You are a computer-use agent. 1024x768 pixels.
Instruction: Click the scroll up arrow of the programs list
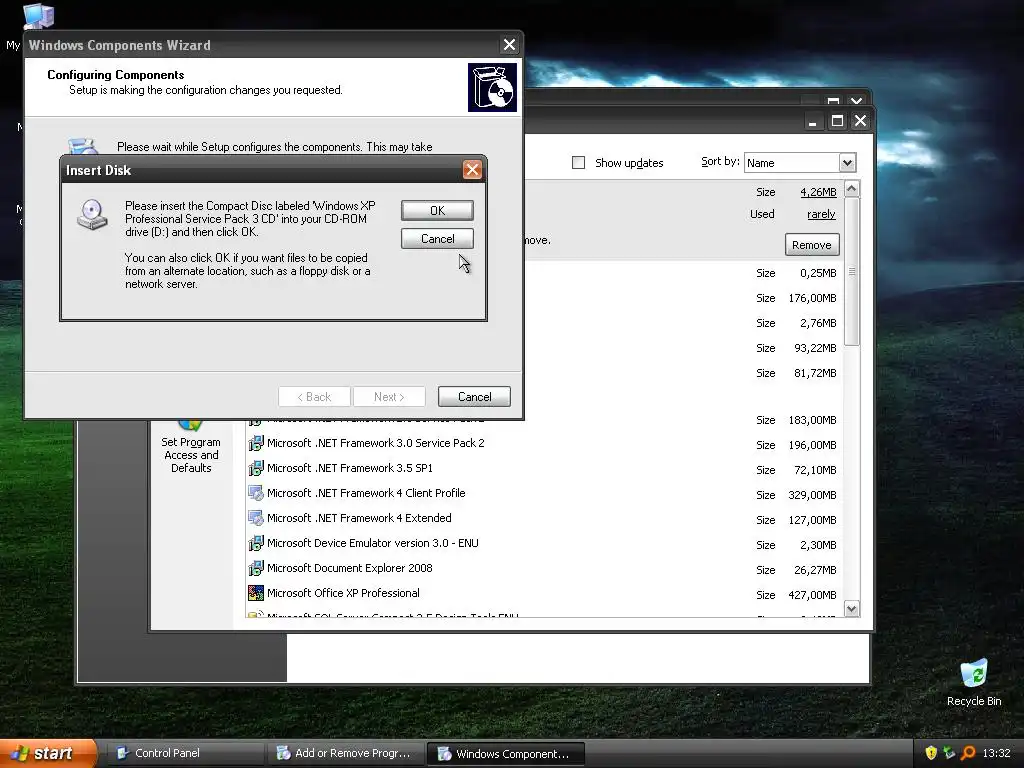coord(852,189)
